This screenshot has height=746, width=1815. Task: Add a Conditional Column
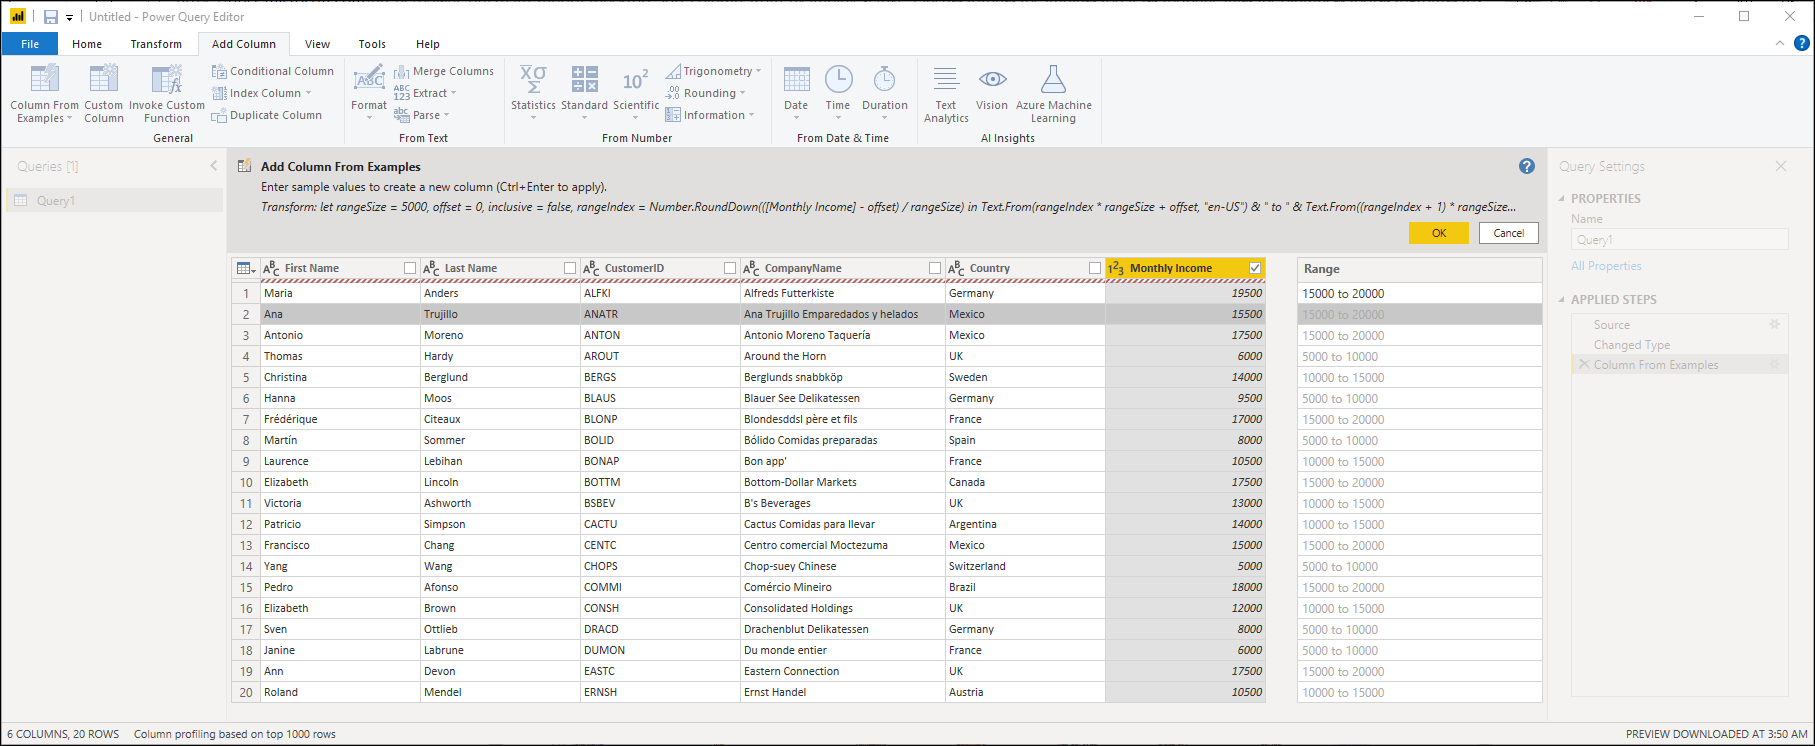pos(272,71)
